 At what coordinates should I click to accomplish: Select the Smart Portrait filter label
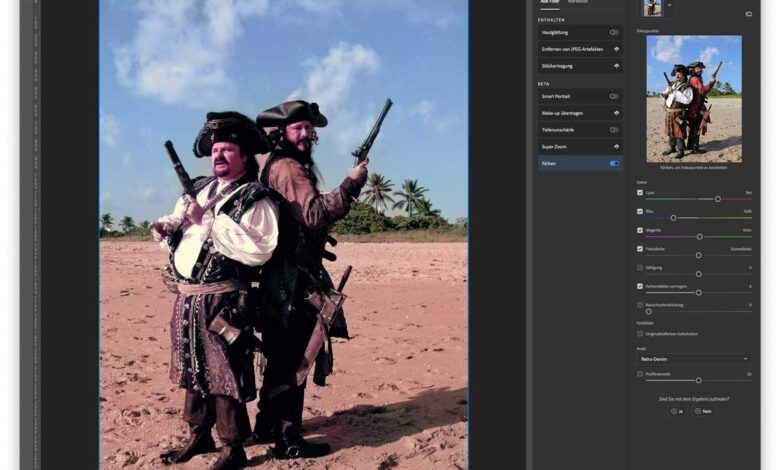click(556, 96)
